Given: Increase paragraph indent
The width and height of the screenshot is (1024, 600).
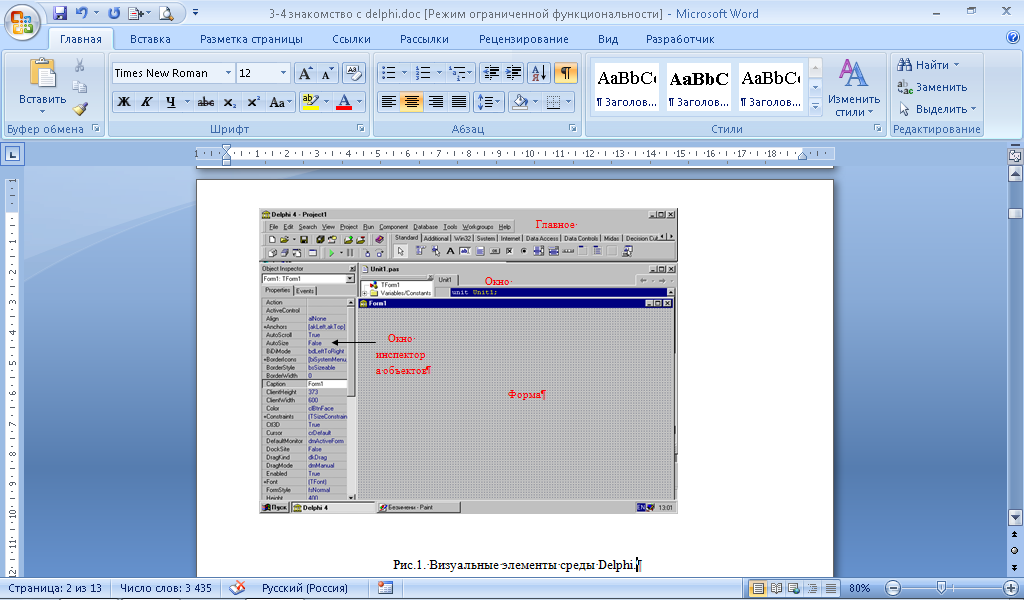Looking at the screenshot, I should coord(513,73).
